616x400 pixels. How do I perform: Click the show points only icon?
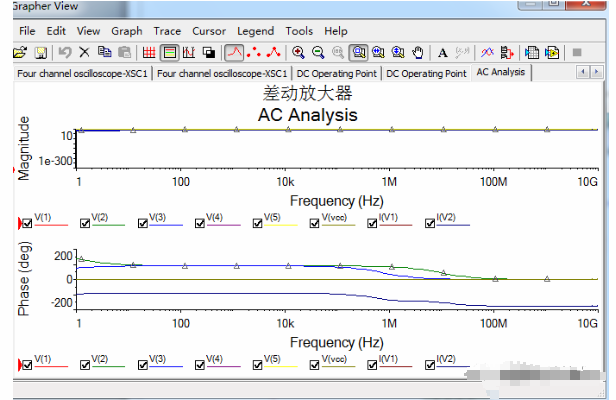(254, 52)
